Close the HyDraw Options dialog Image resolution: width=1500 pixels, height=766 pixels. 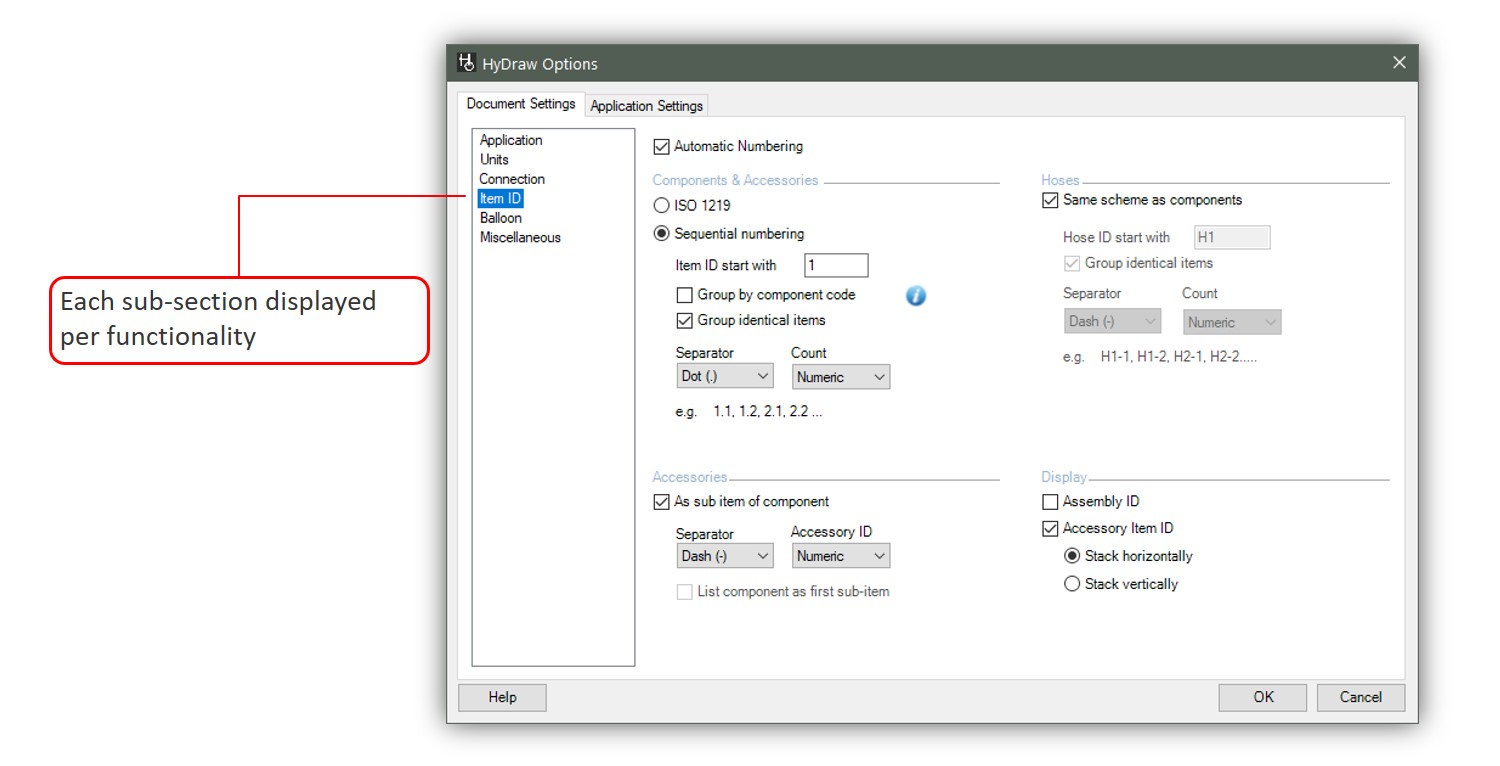tap(1399, 63)
